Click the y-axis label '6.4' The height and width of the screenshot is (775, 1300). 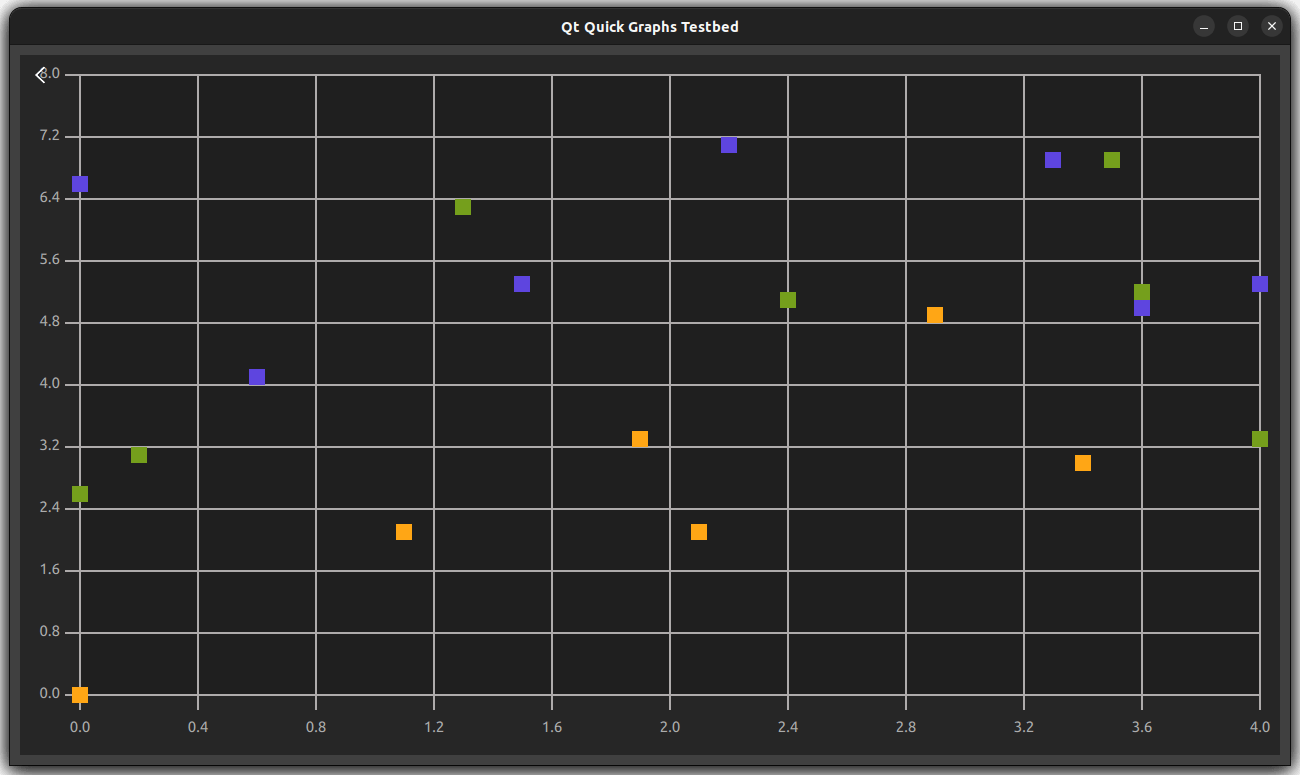coord(50,198)
